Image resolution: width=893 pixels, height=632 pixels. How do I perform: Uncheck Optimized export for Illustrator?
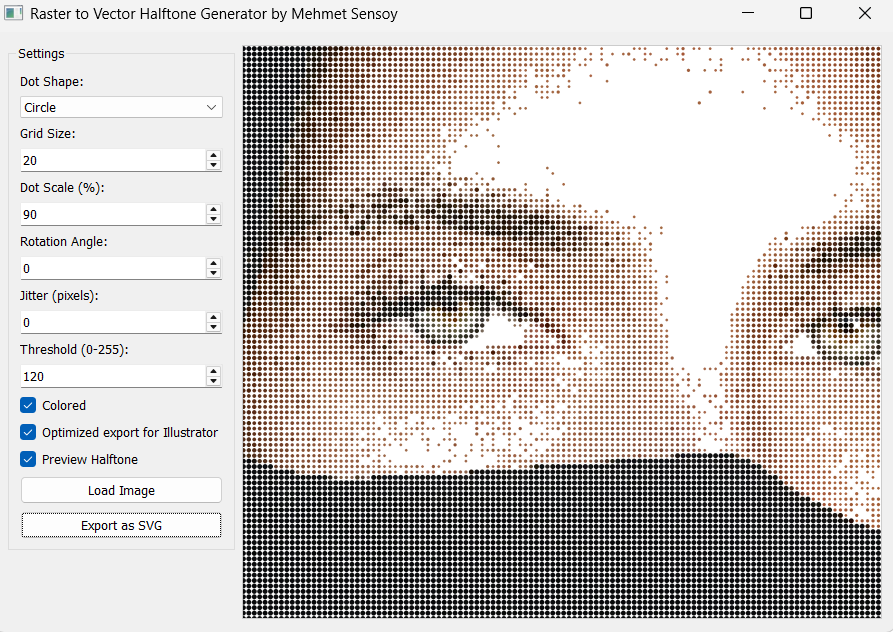pyautogui.click(x=28, y=432)
